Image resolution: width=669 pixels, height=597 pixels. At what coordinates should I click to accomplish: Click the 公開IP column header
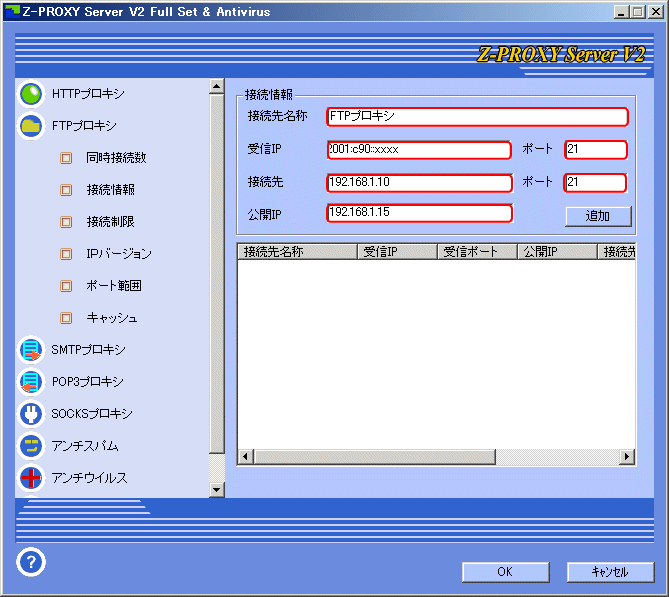click(557, 252)
